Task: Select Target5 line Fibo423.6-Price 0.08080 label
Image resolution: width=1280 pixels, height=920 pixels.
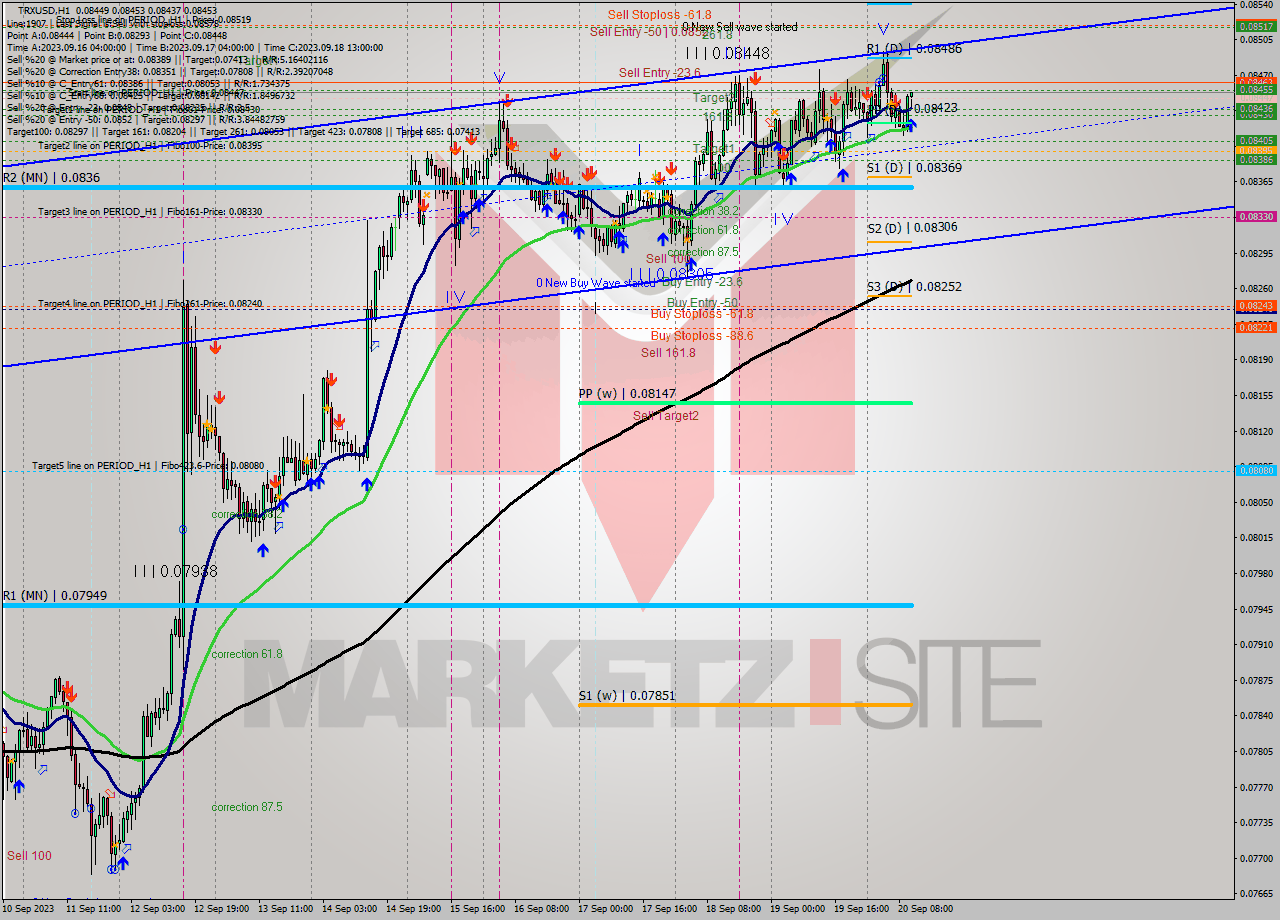Action: (148, 466)
